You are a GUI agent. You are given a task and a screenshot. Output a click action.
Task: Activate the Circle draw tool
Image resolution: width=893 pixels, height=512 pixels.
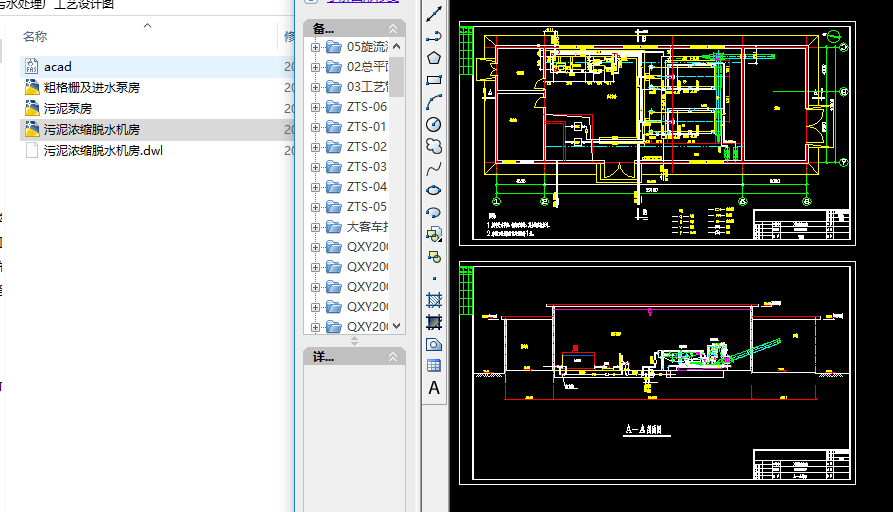click(434, 124)
